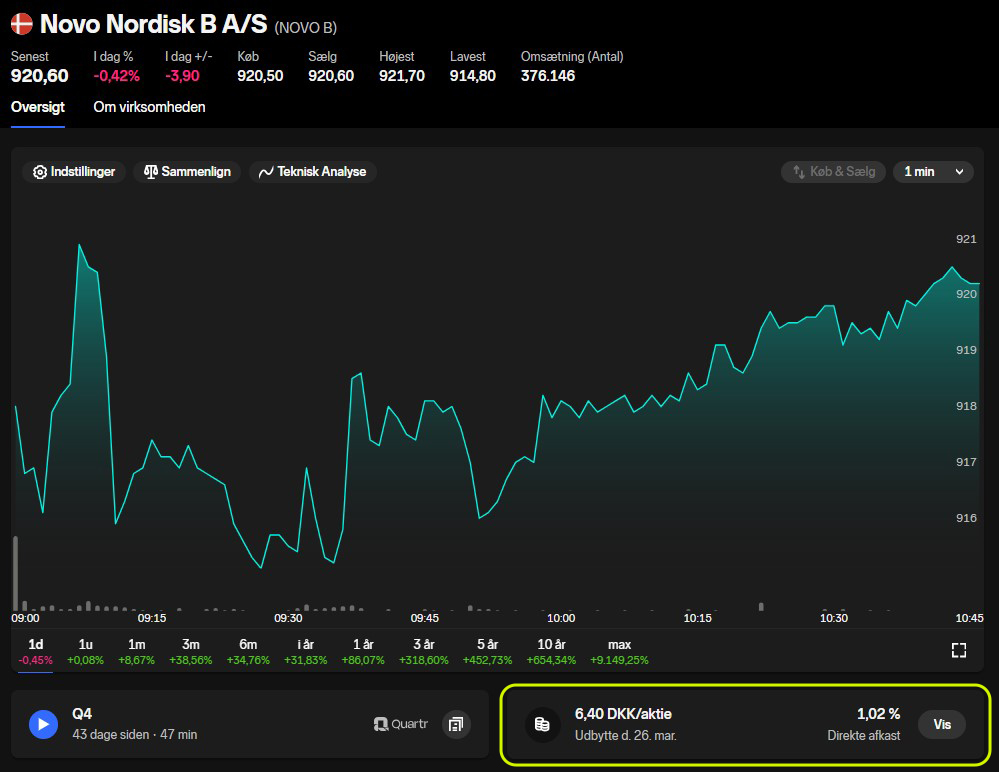The width and height of the screenshot is (999, 772).
Task: Click the chart line near 10:00
Action: pos(561,401)
